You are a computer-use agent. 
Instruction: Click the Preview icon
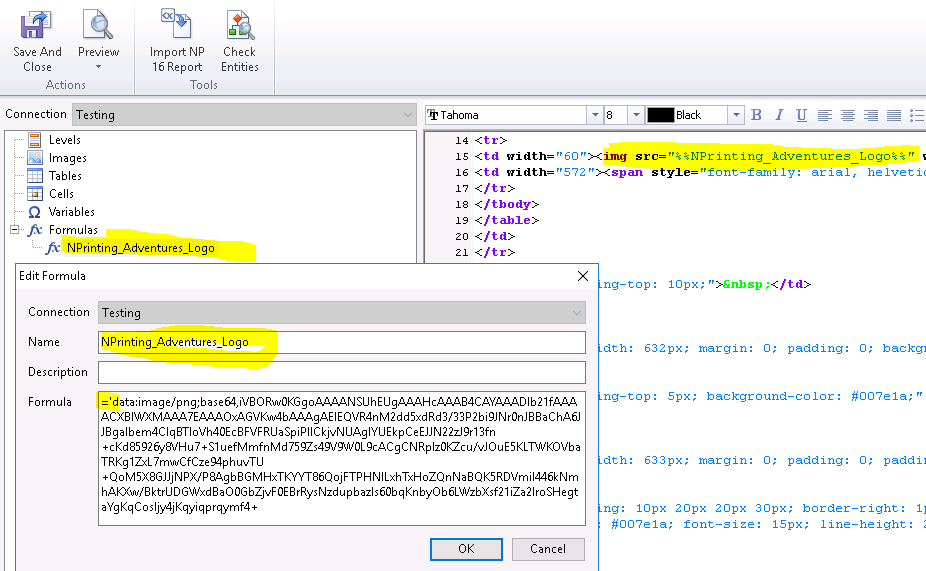pos(98,25)
